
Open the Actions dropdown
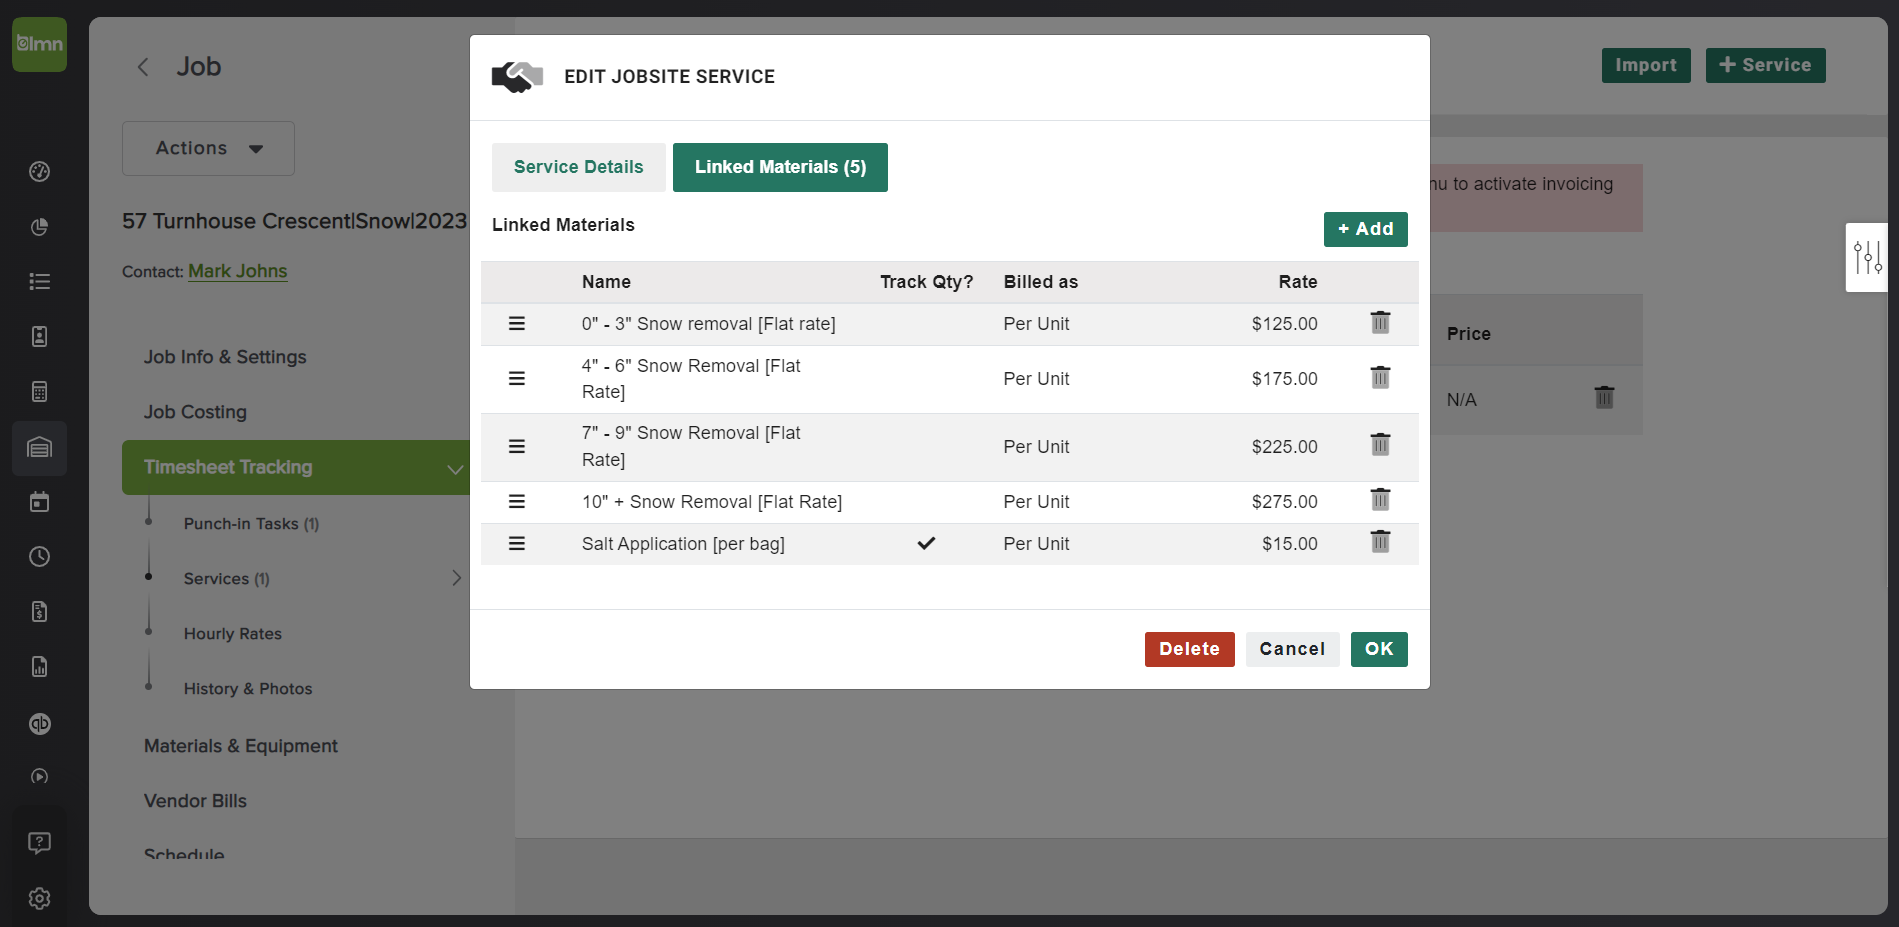click(x=208, y=148)
